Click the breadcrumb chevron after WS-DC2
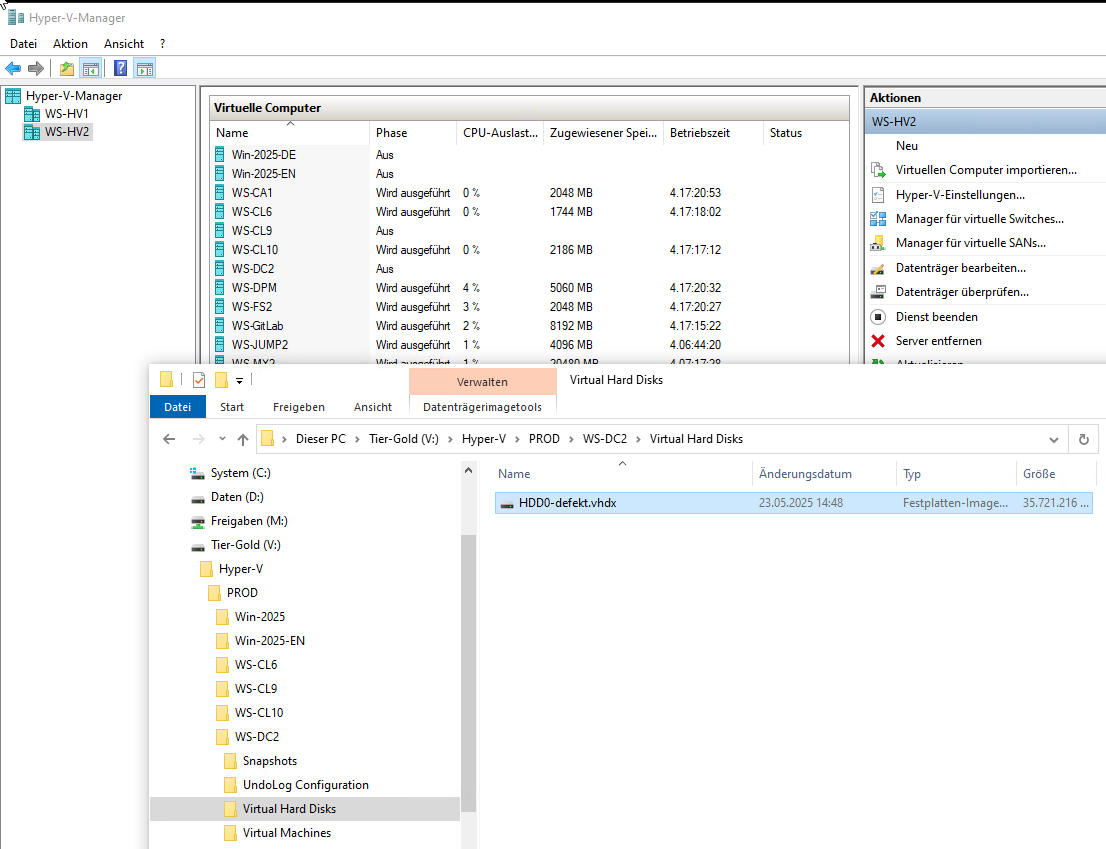This screenshot has width=1106, height=849. coord(638,439)
